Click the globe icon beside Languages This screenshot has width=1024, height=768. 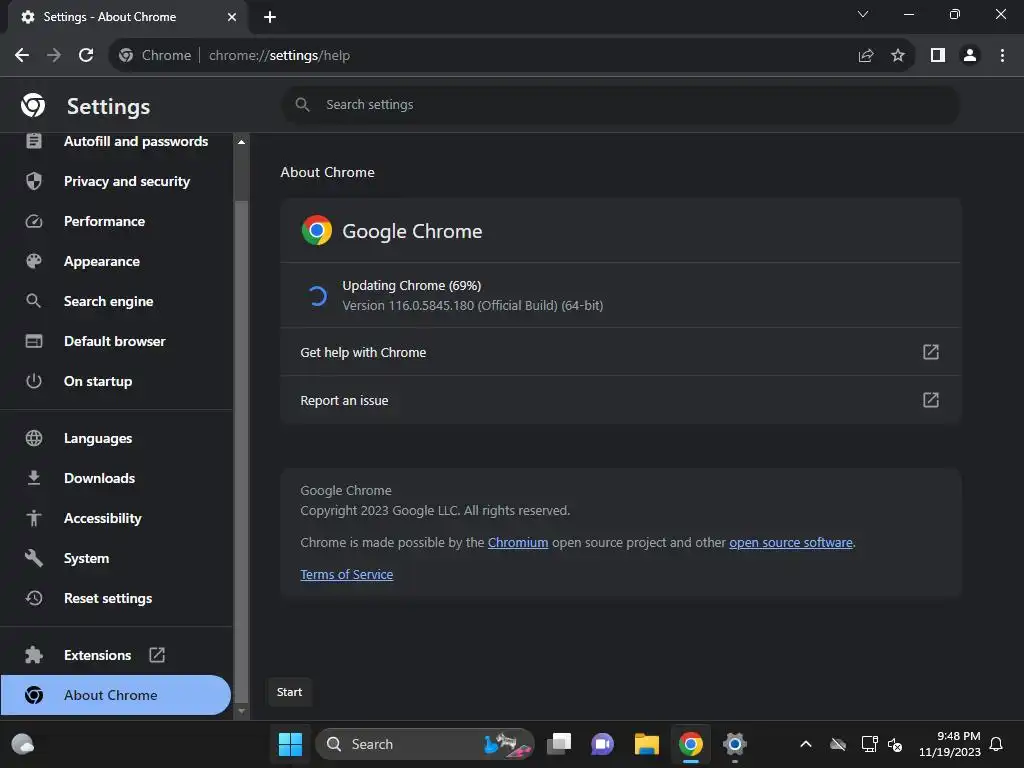point(34,438)
